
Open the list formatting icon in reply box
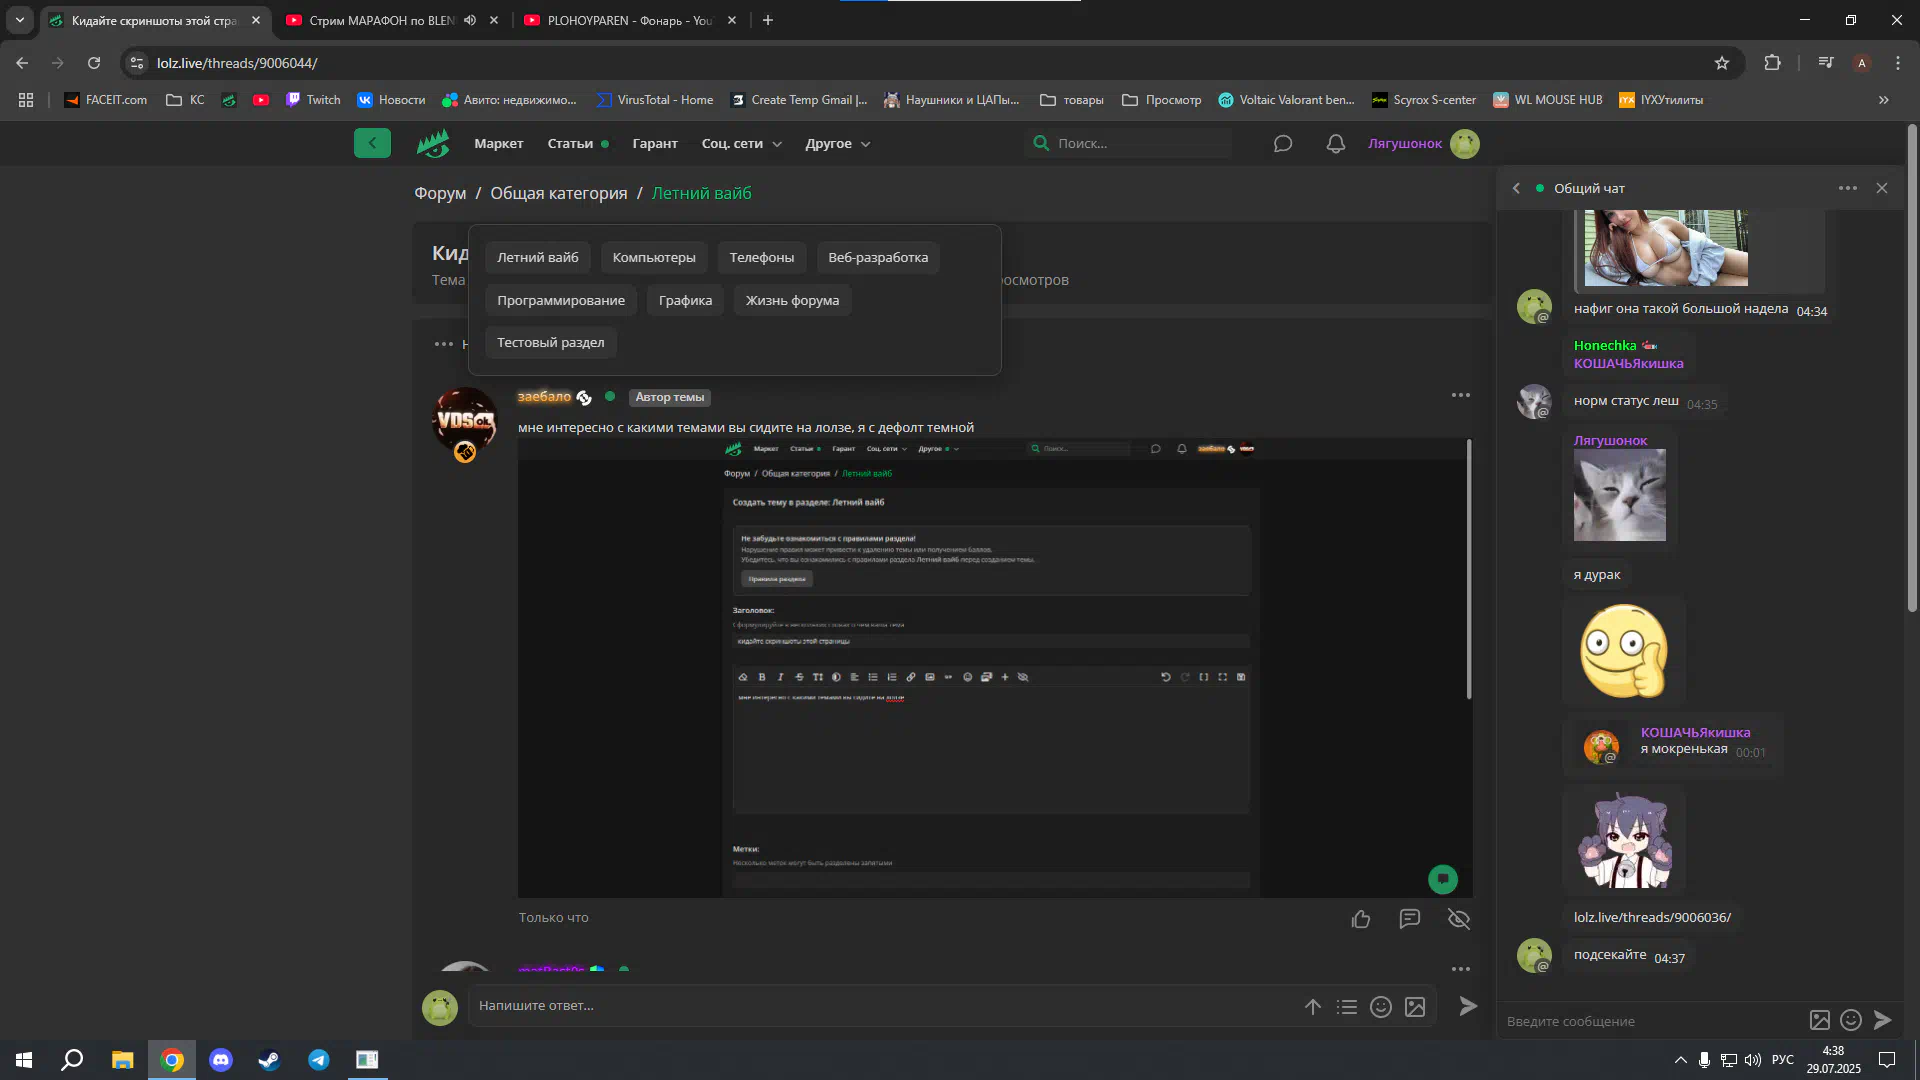[1347, 1007]
